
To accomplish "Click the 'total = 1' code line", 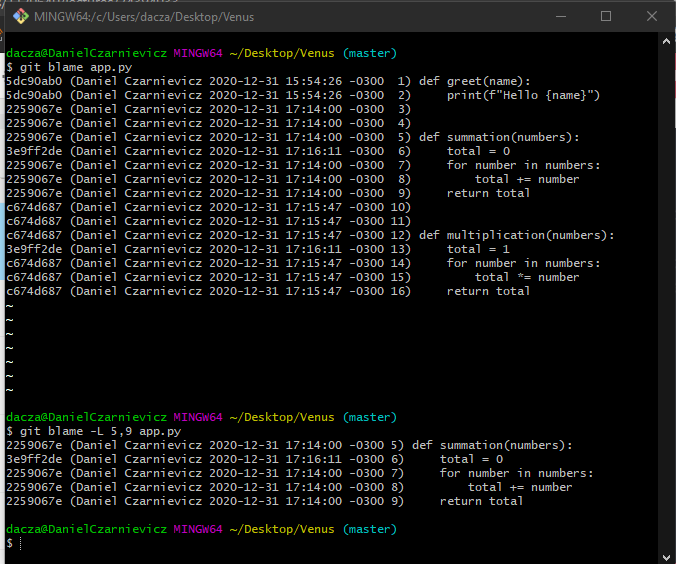I will click(x=478, y=249).
